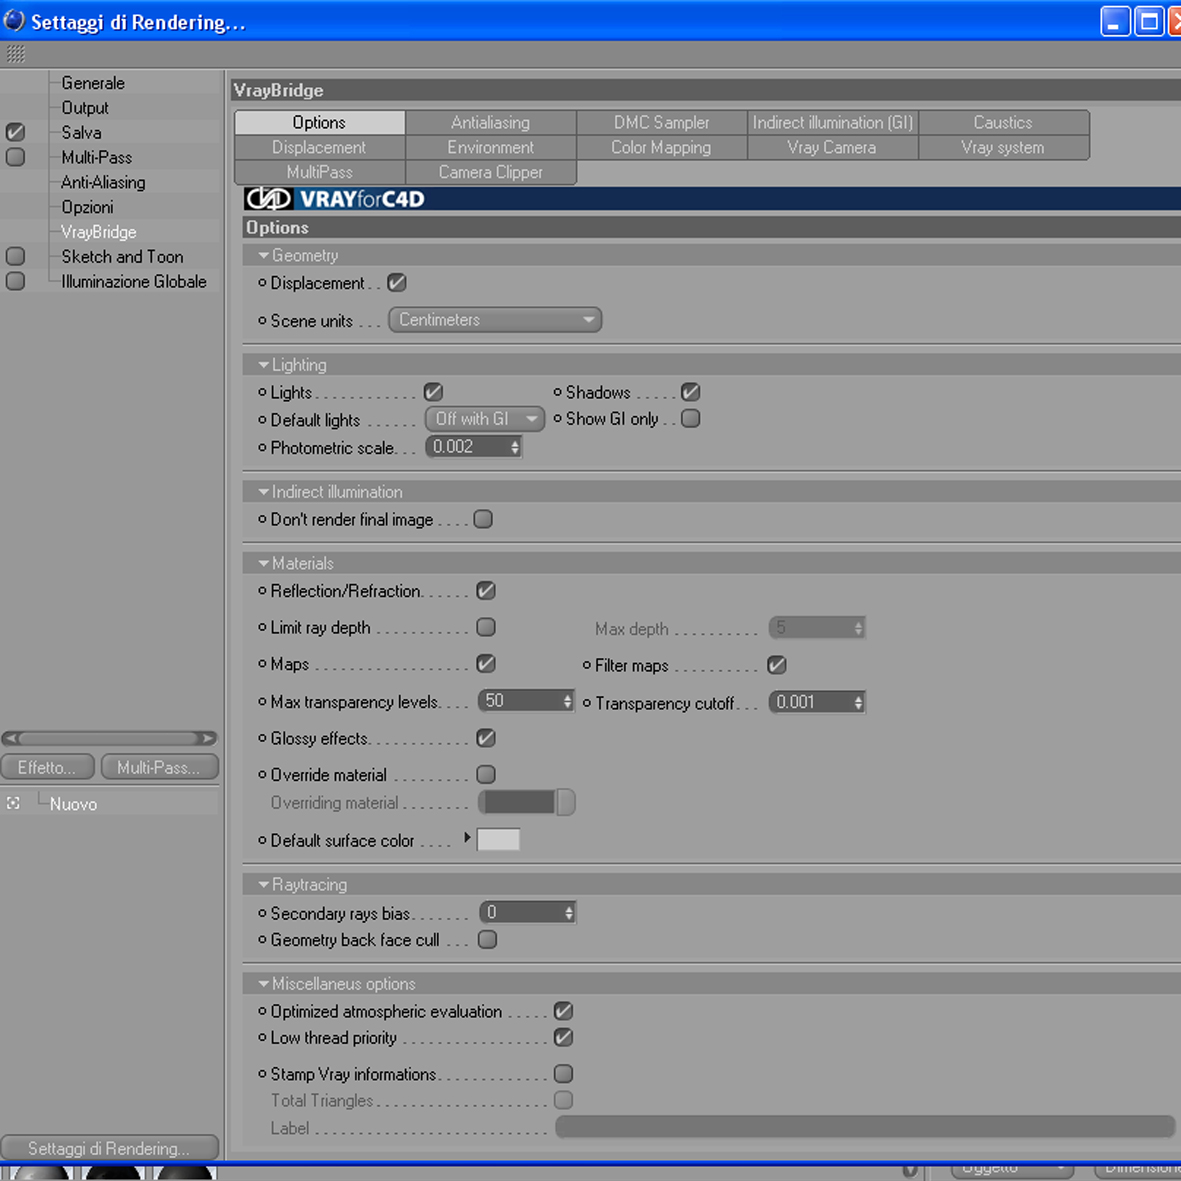Enable the Limit ray depth checkbox

coord(486,627)
